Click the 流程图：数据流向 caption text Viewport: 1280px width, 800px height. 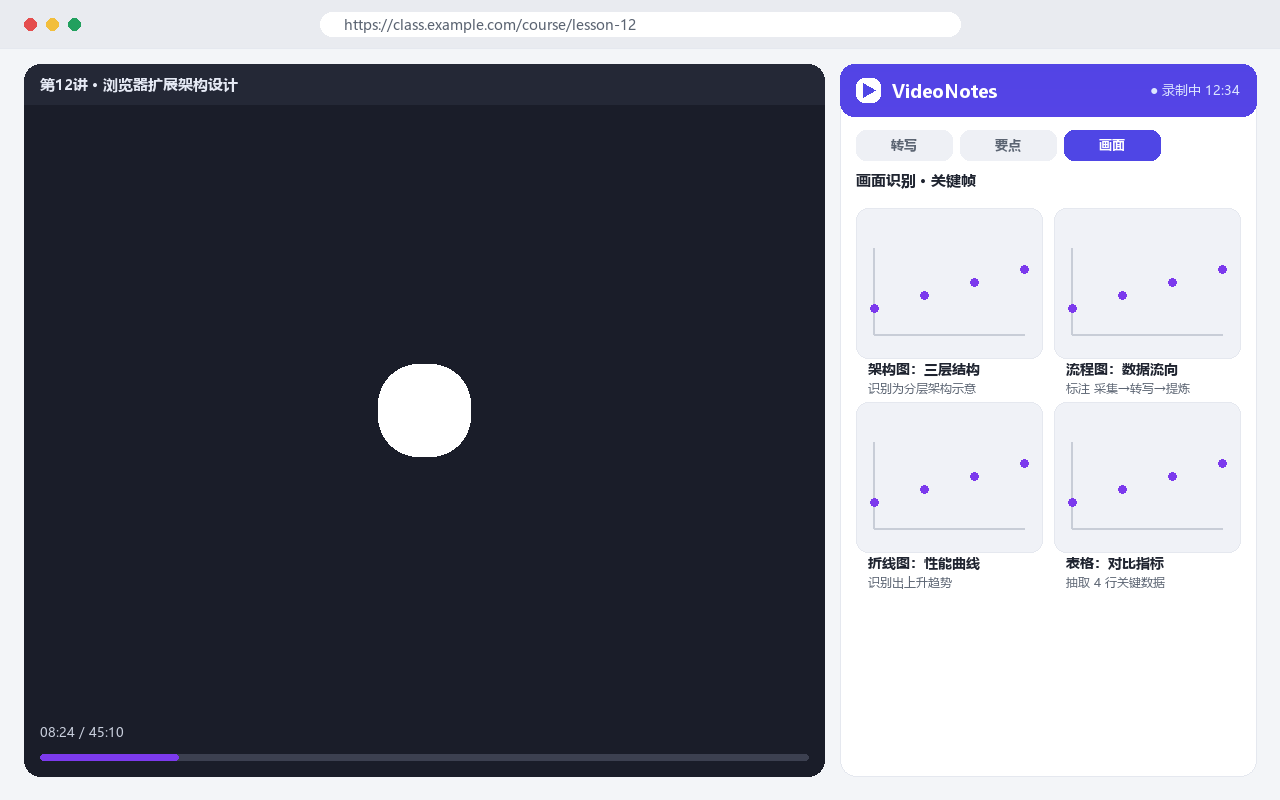pos(1122,370)
